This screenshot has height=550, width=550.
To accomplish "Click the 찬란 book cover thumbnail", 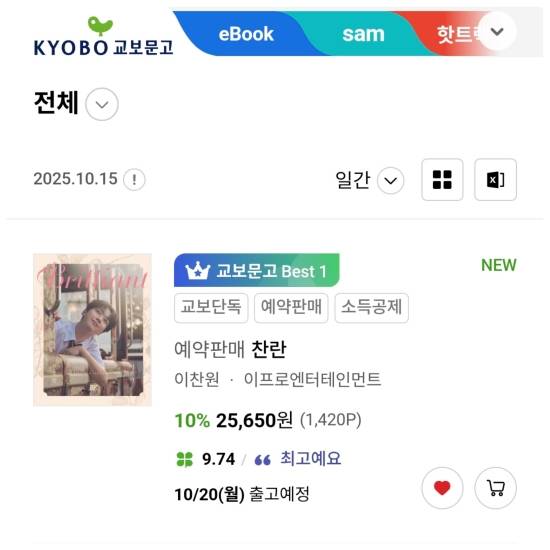I will 92,330.
